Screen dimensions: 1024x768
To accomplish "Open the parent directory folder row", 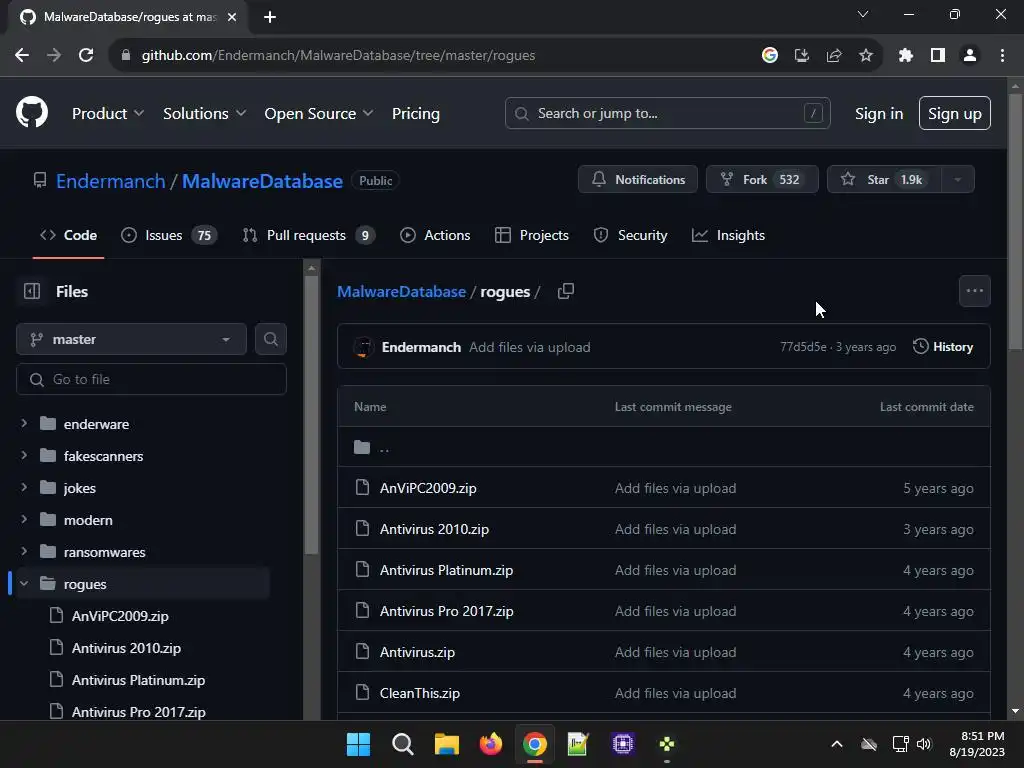I will pos(664,447).
